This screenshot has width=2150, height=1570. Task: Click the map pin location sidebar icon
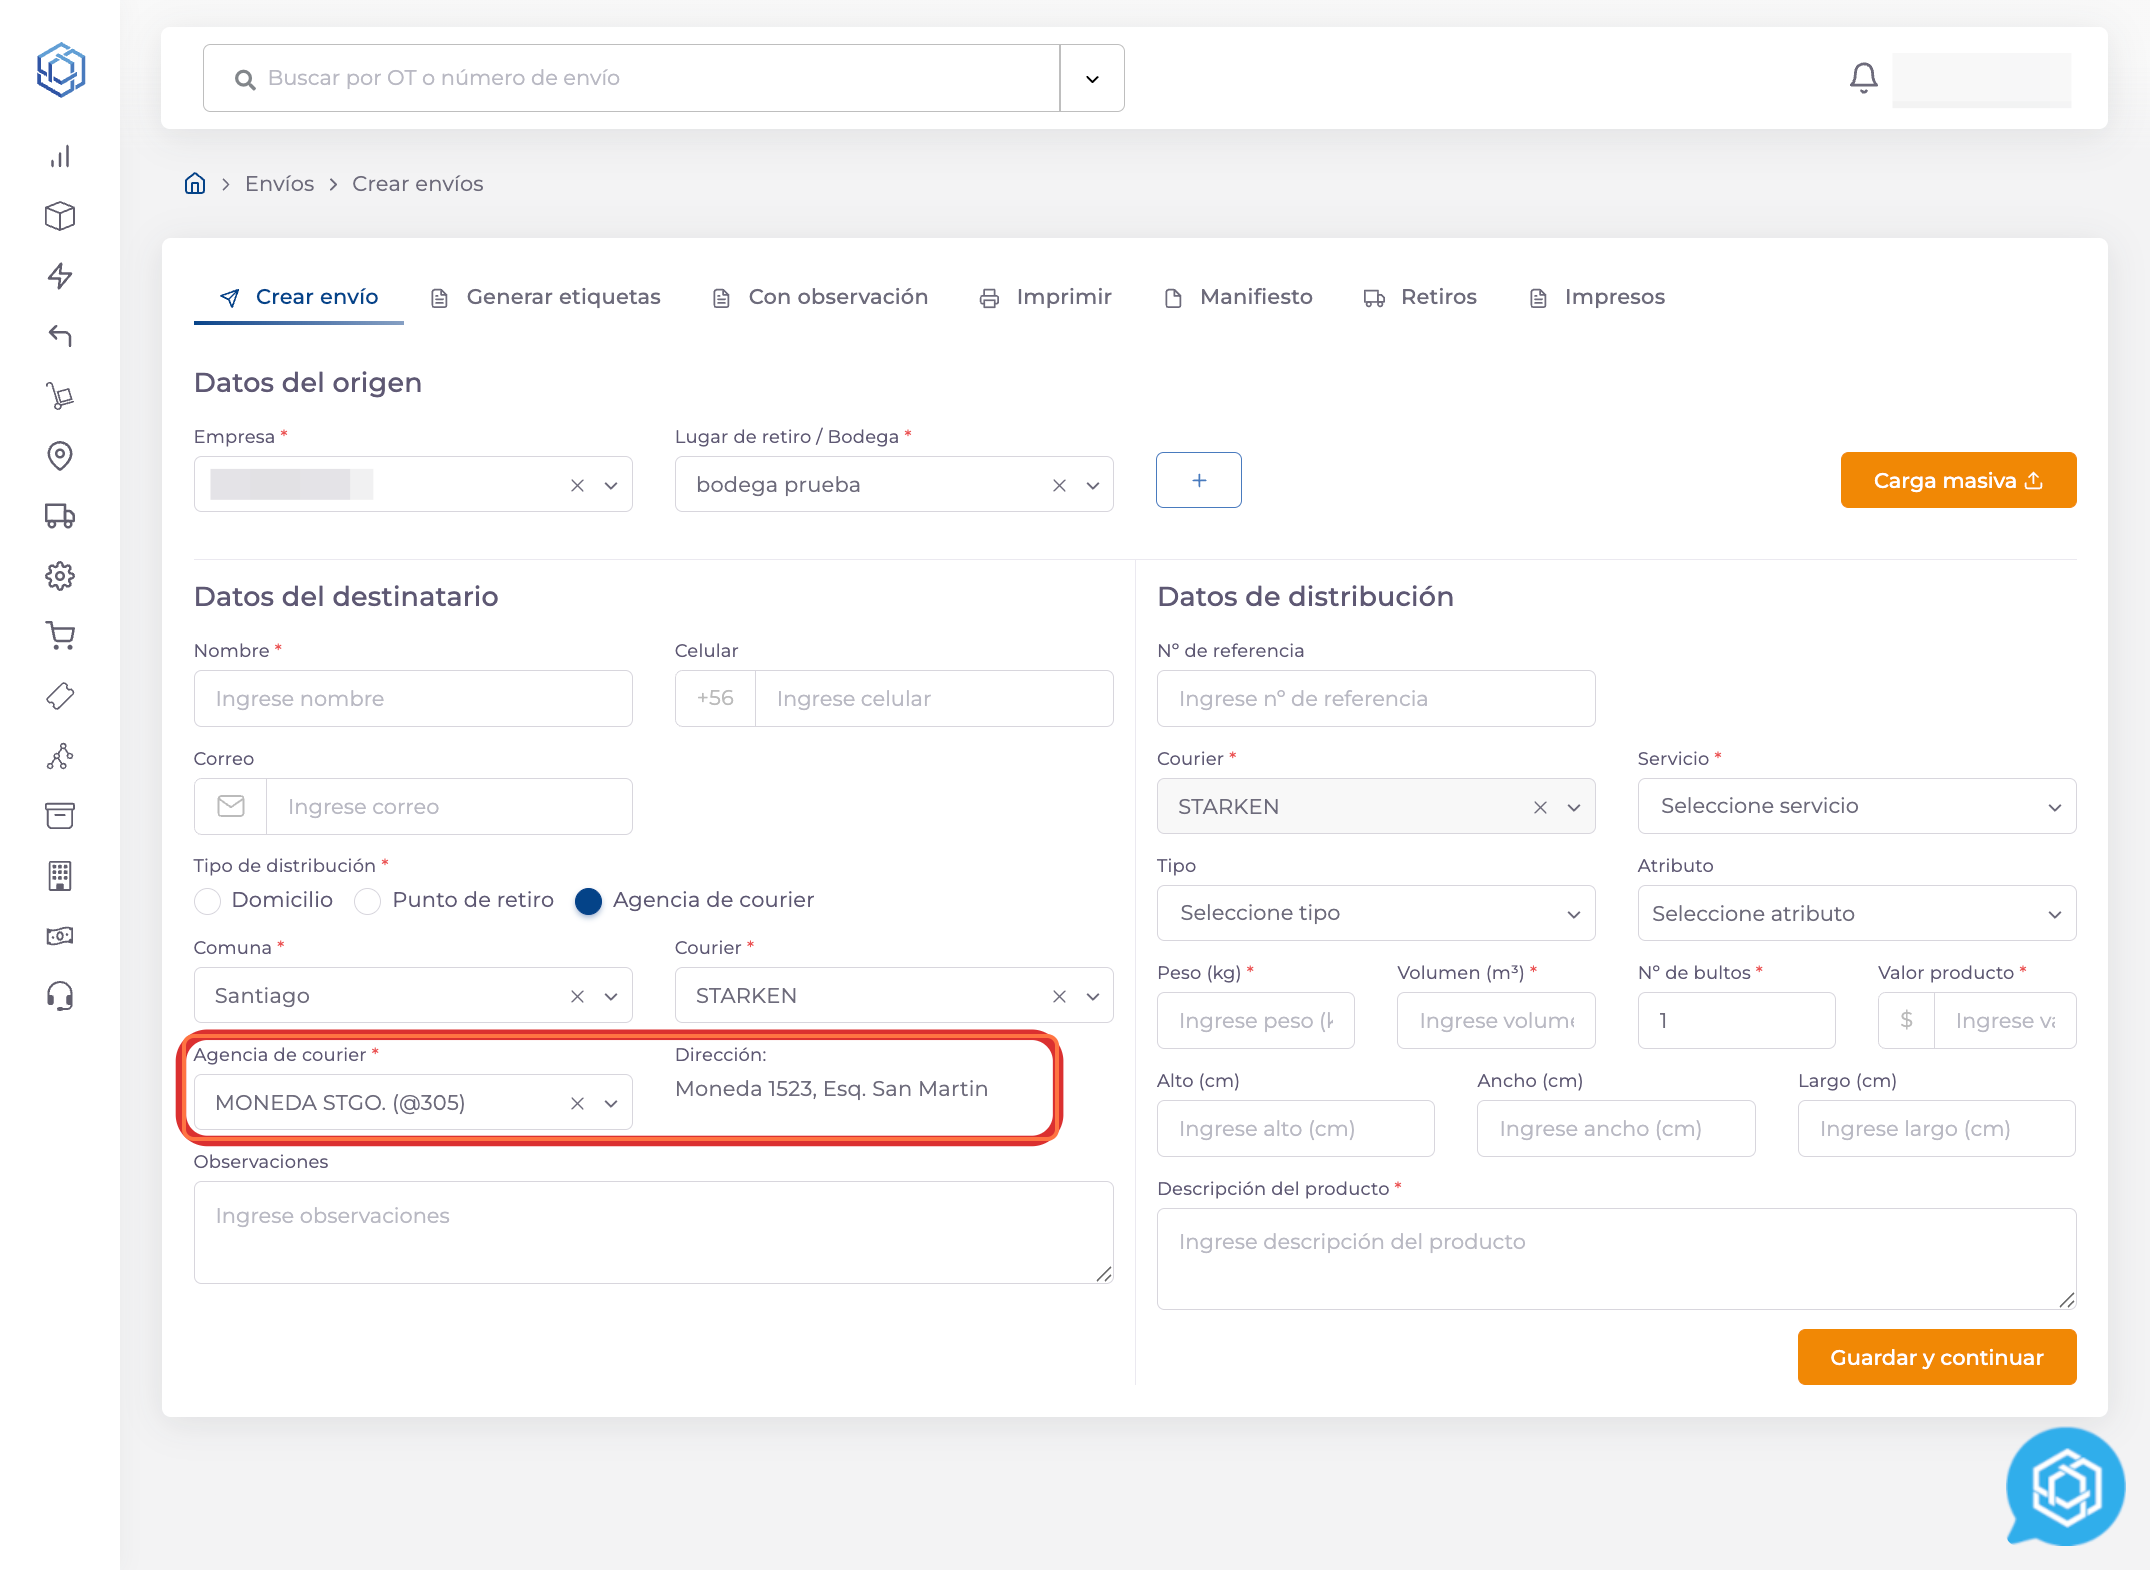[60, 456]
